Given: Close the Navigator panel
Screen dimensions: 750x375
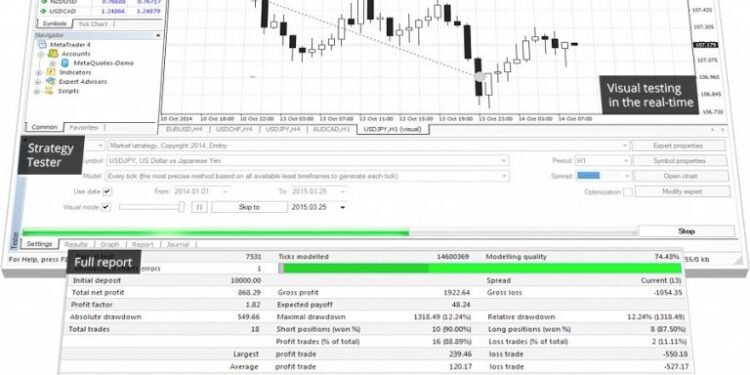Looking at the screenshot, I should tap(158, 35).
